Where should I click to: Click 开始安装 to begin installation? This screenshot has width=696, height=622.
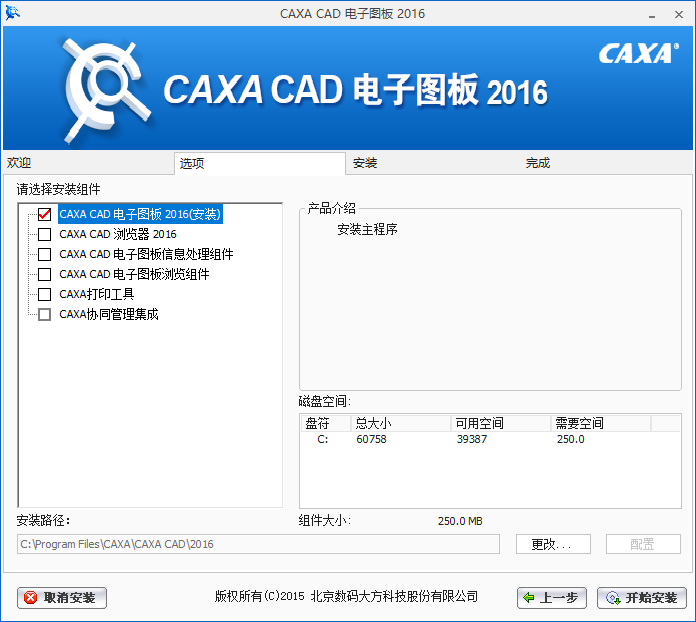pyautogui.click(x=642, y=598)
